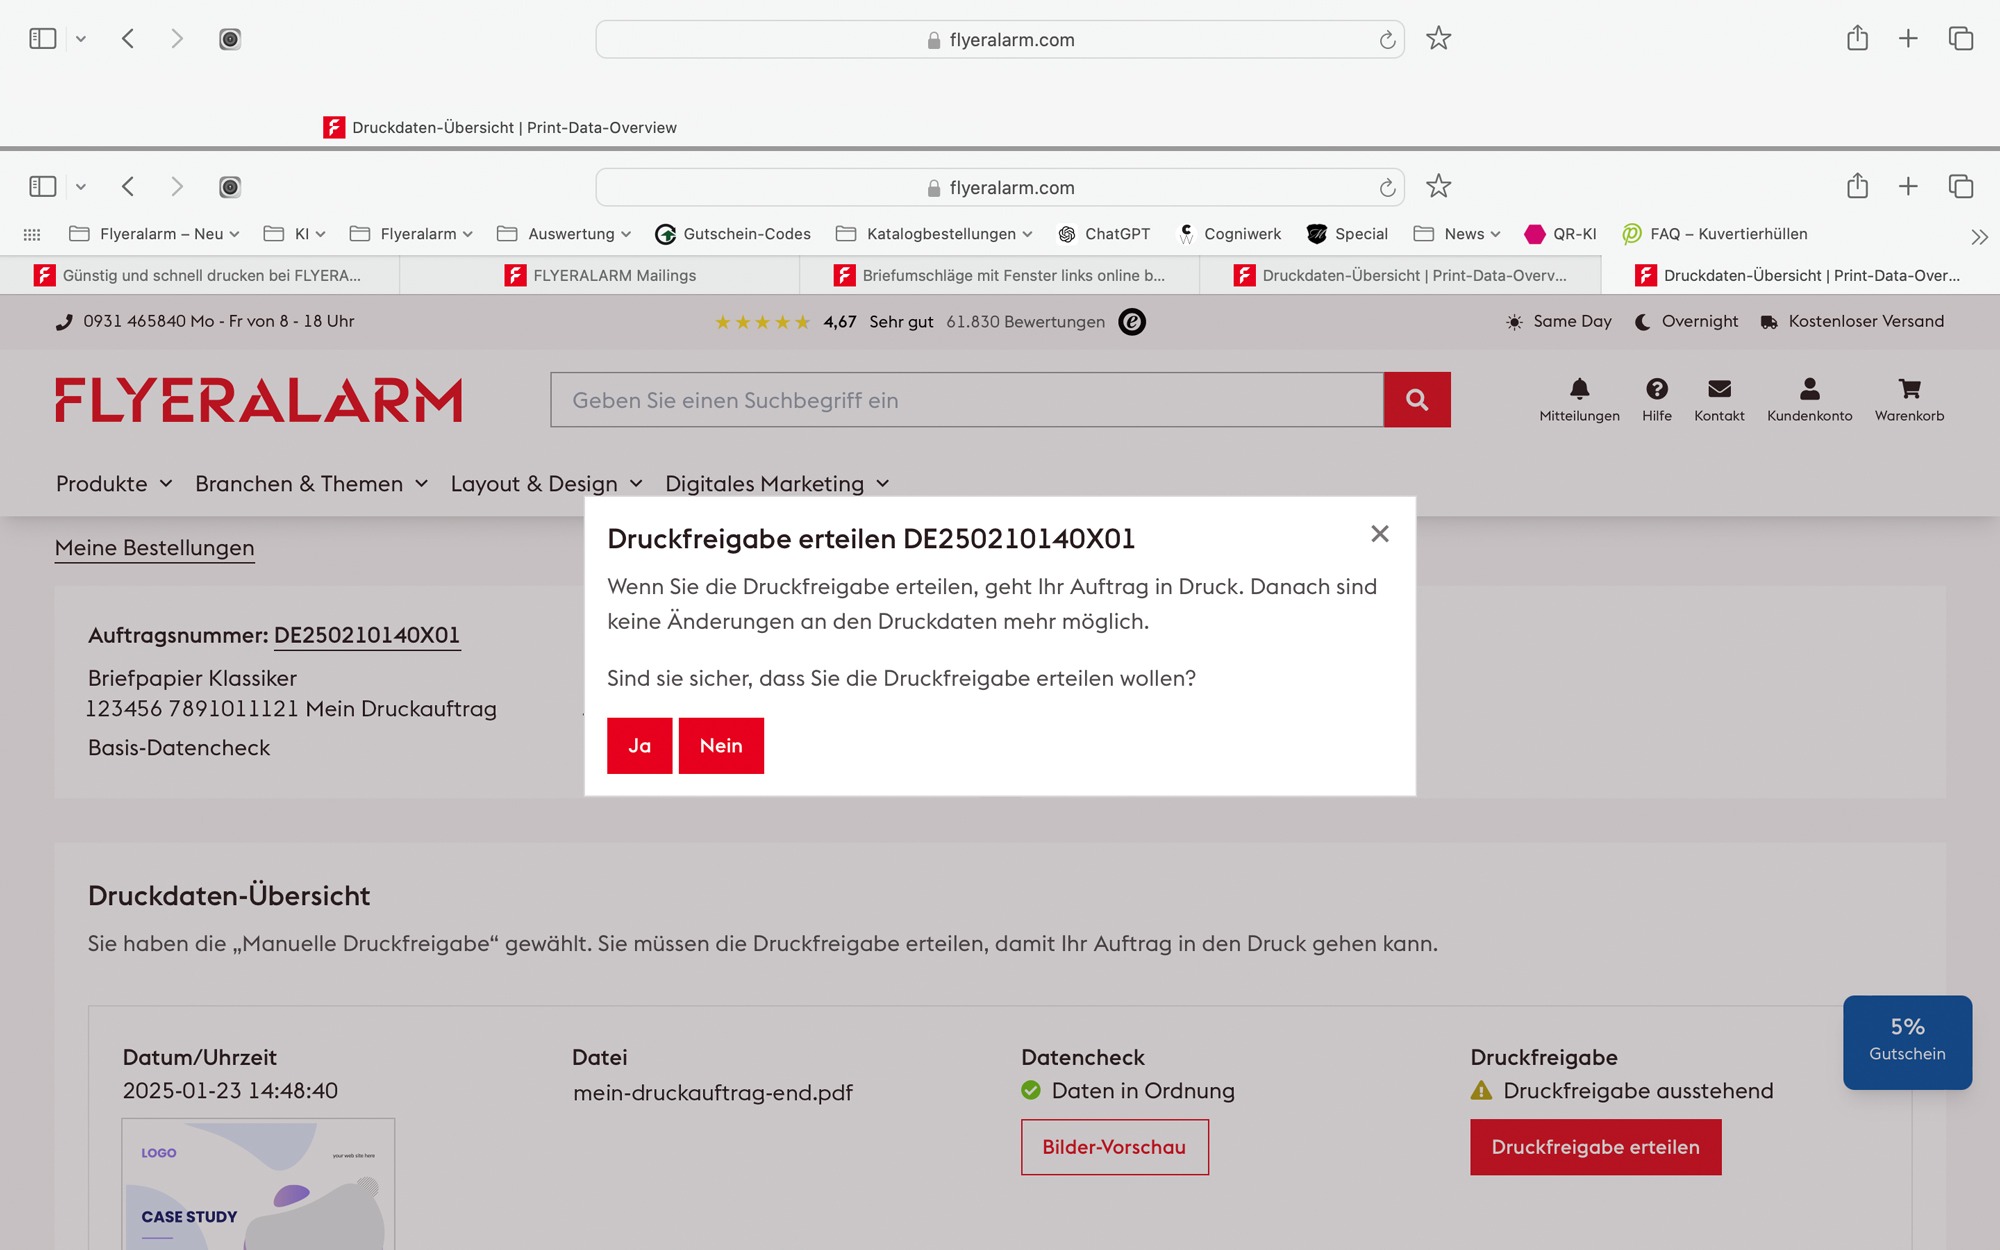Reload page via address bar icon
The width and height of the screenshot is (2000, 1250).
coord(1387,188)
